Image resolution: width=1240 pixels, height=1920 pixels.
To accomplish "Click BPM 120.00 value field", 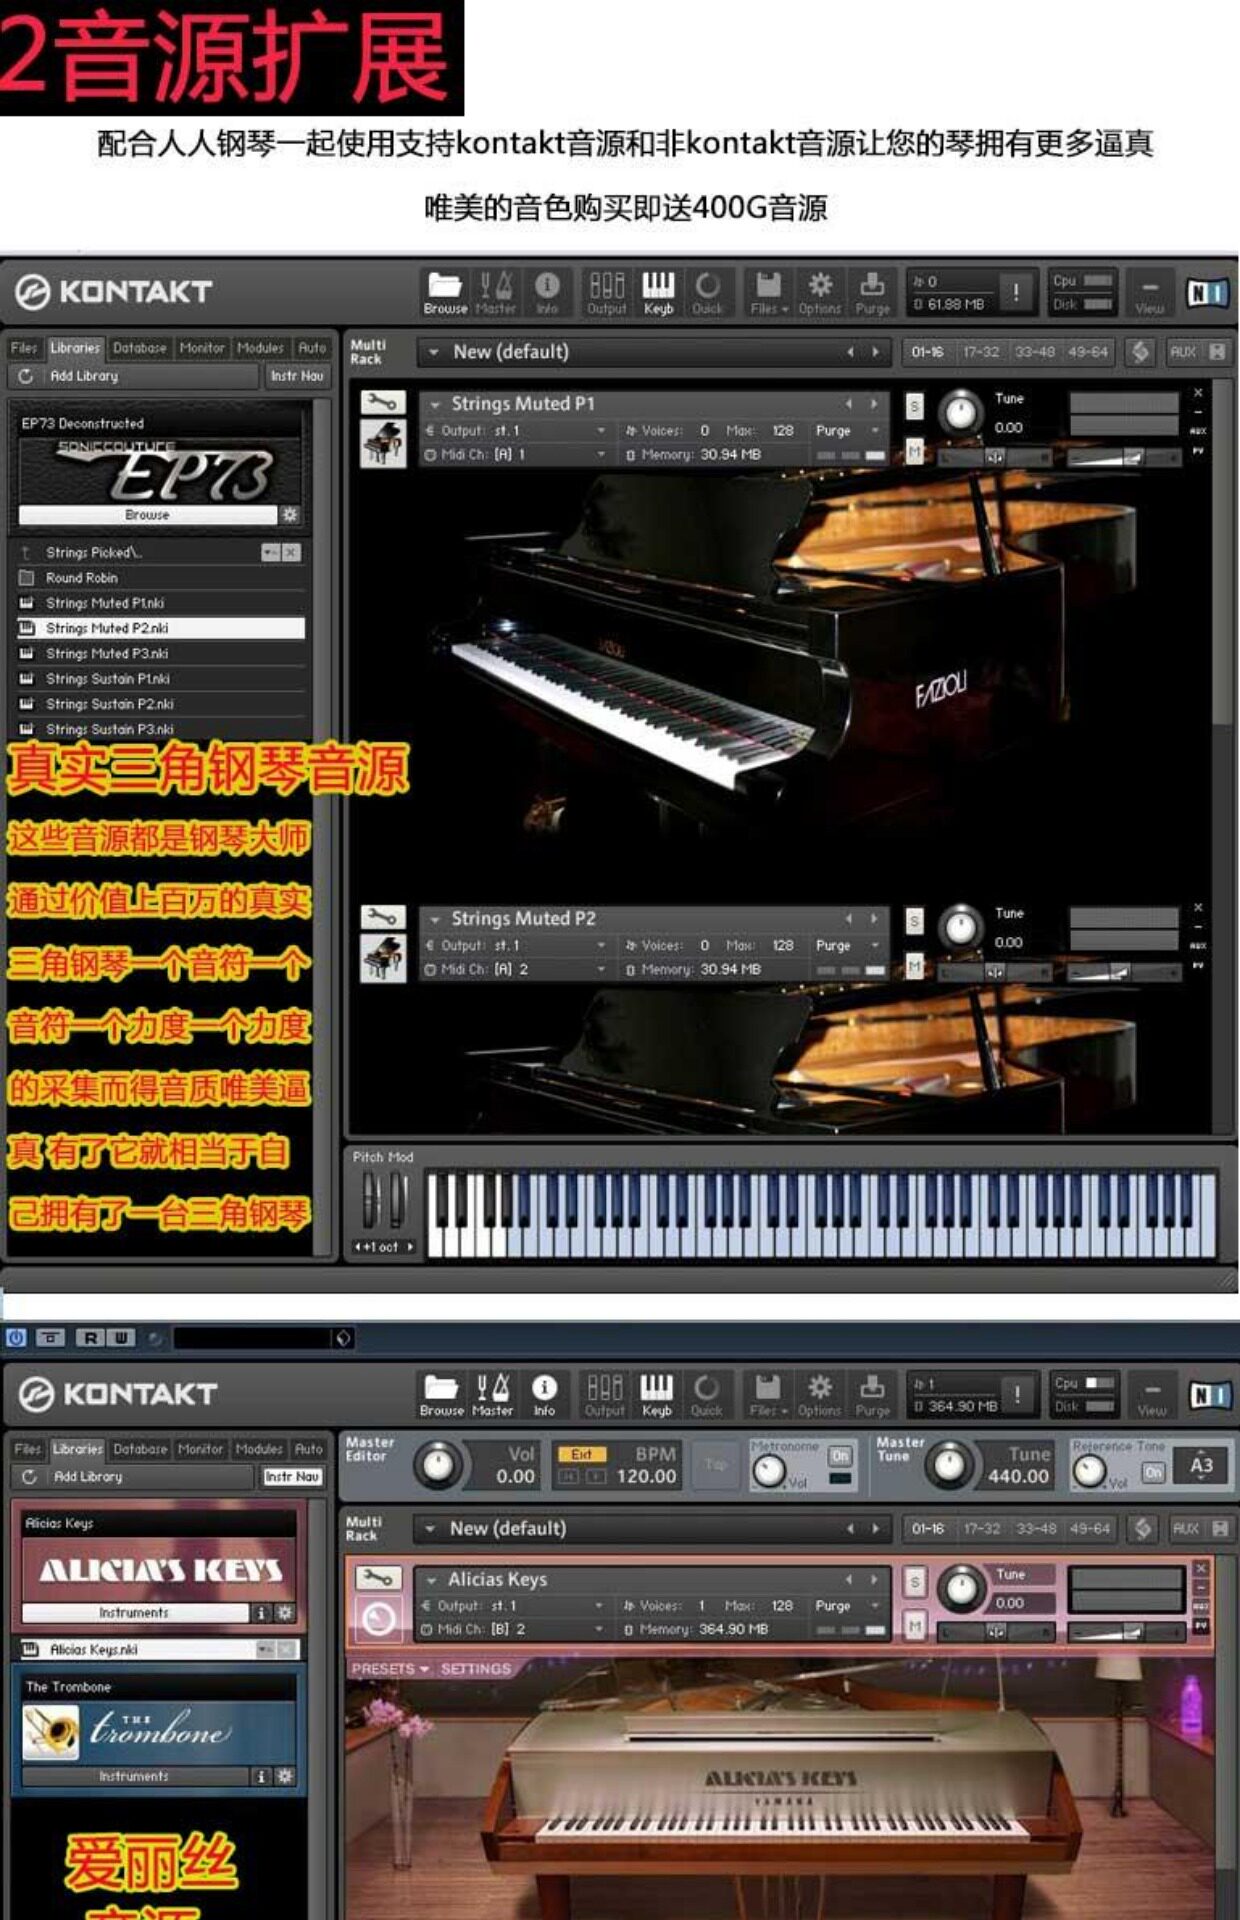I will click(x=646, y=1476).
